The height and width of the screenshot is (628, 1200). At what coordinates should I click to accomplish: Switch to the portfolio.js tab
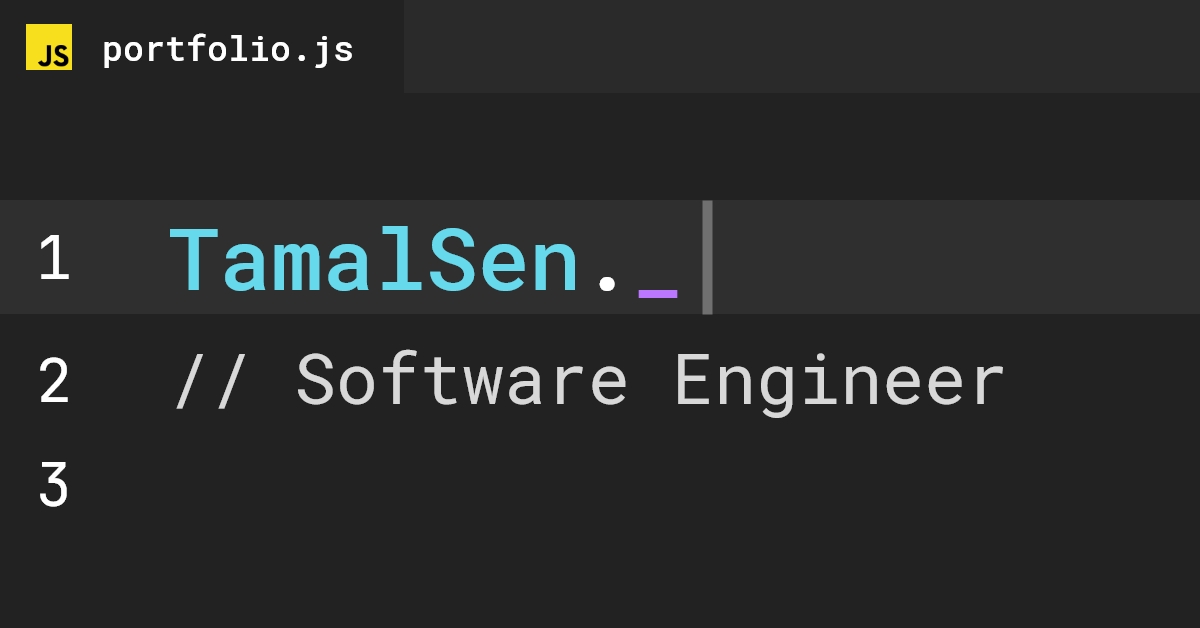[228, 46]
